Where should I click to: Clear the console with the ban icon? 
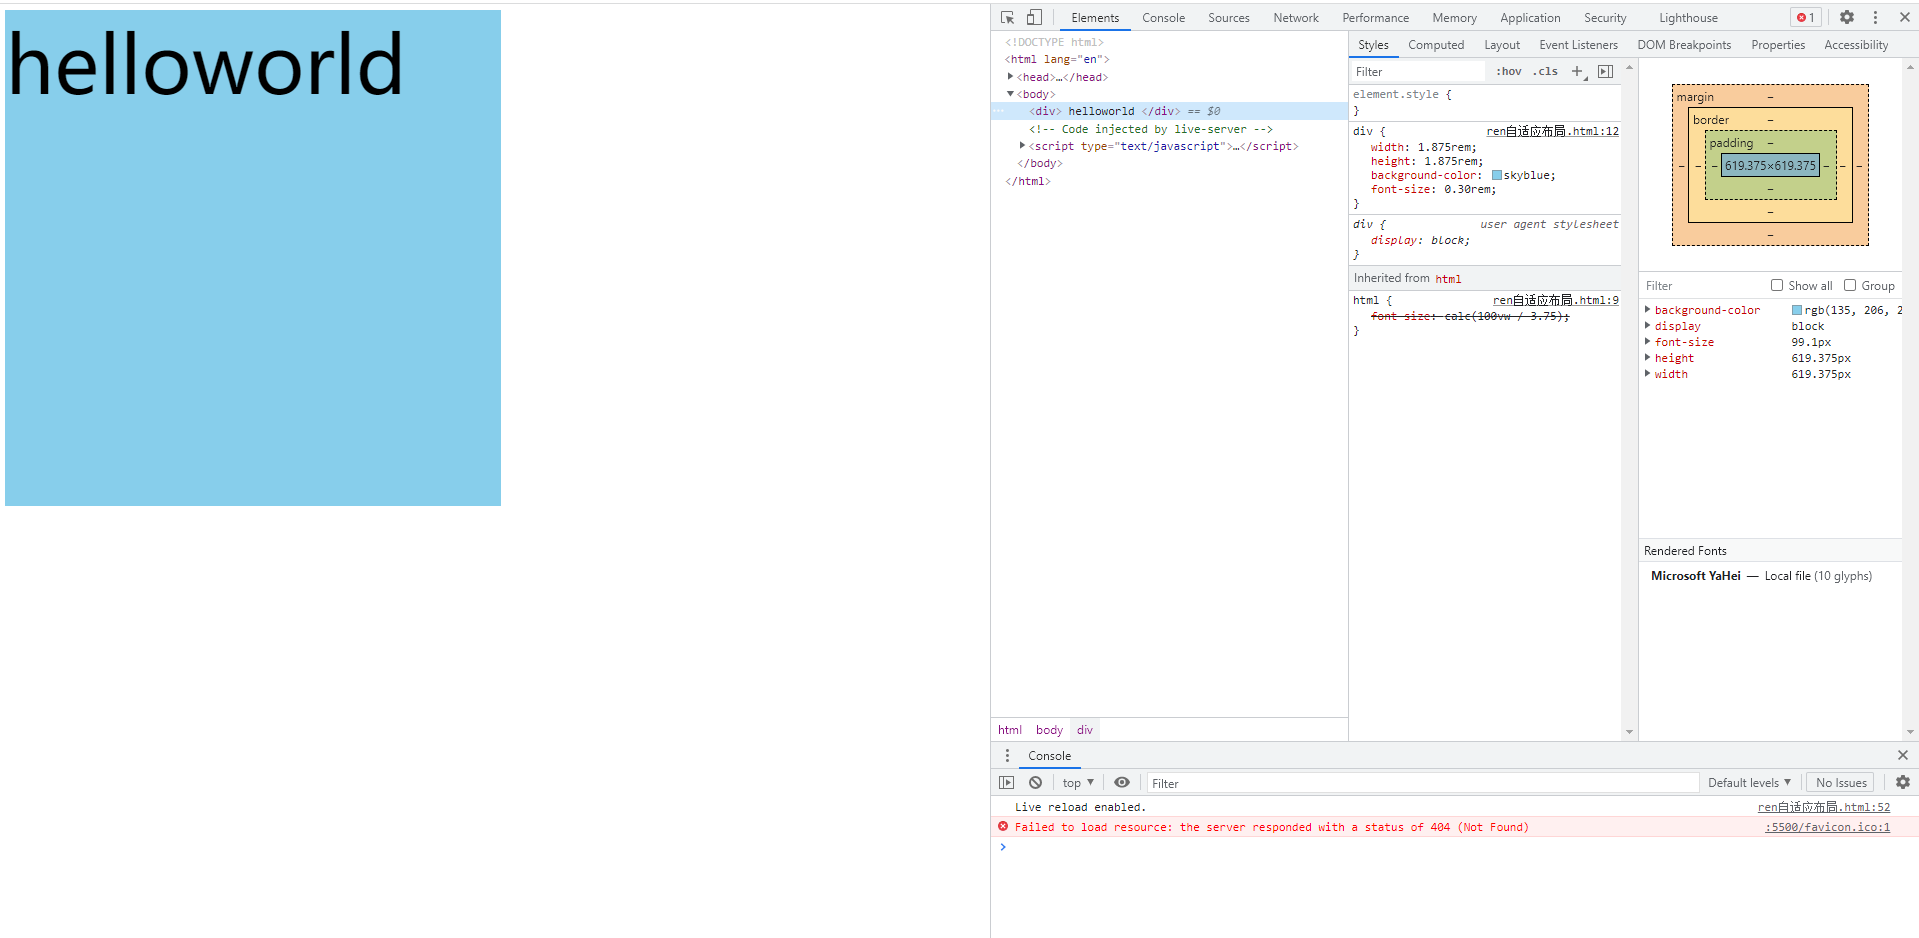[x=1035, y=782]
